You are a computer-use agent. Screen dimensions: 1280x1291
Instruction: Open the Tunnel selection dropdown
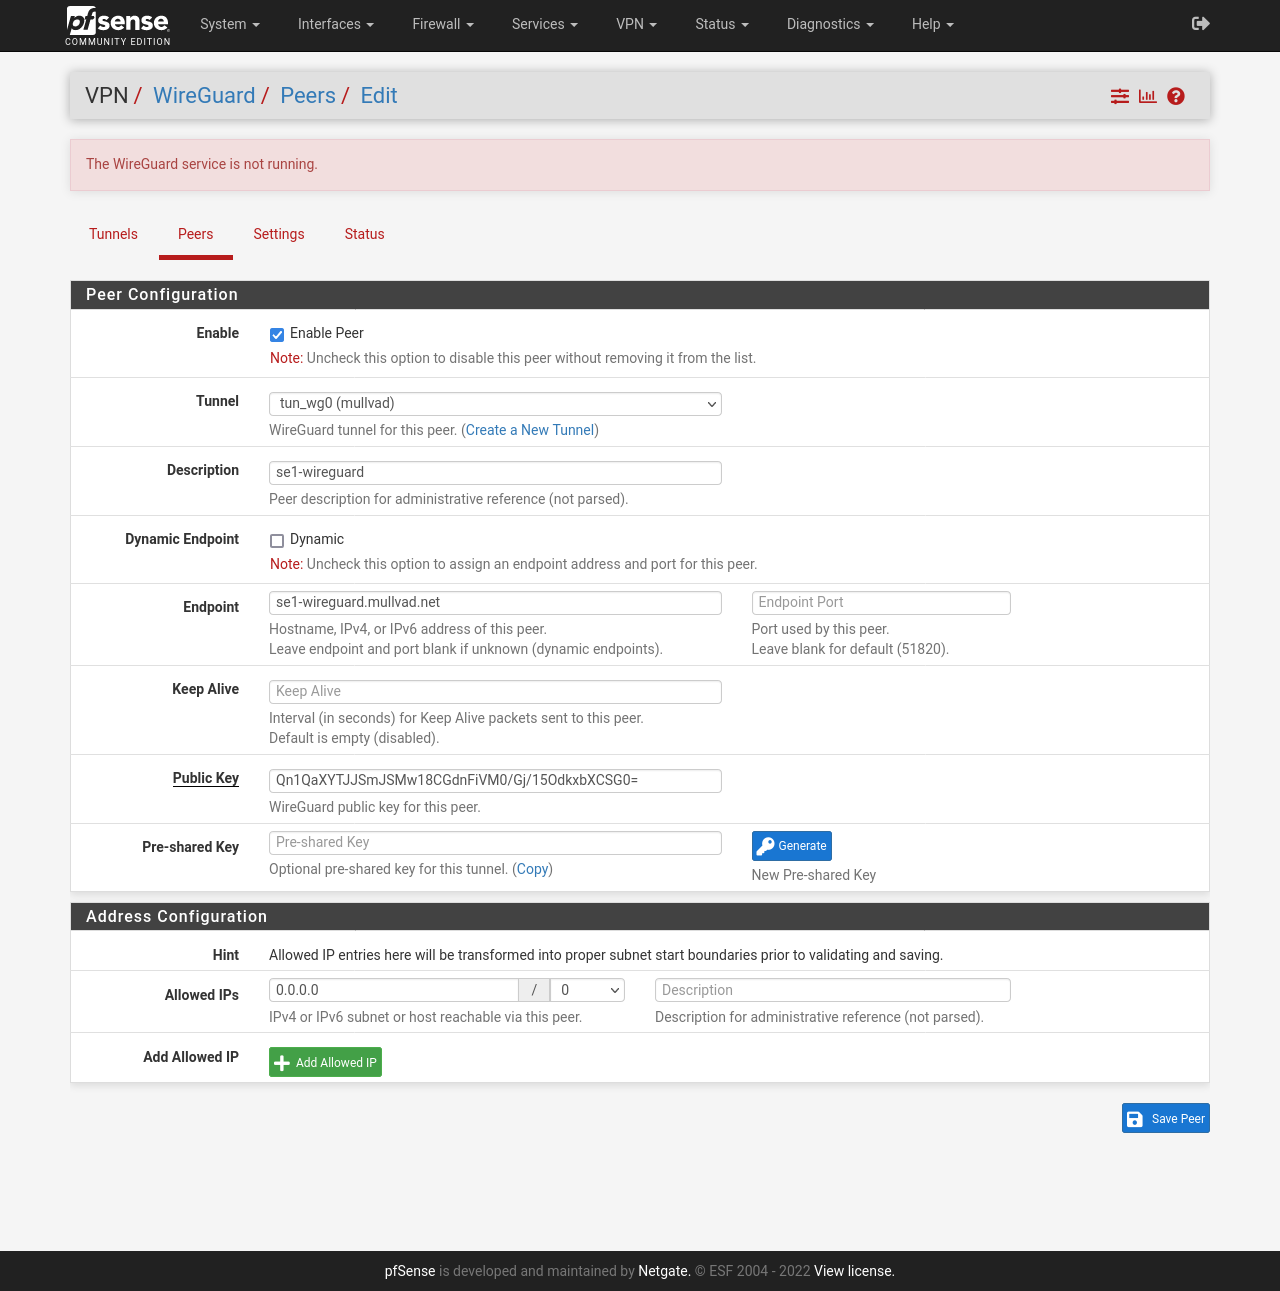[x=495, y=404]
